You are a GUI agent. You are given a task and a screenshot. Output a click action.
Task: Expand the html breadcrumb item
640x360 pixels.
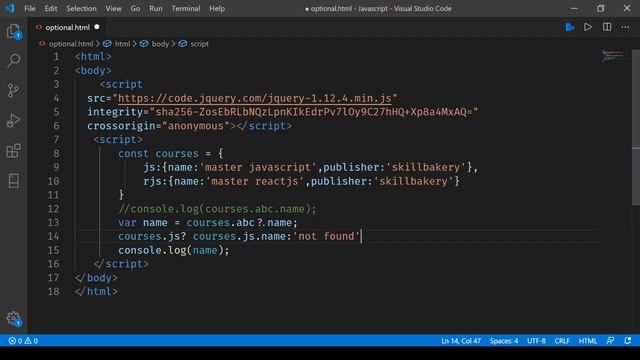tap(122, 44)
